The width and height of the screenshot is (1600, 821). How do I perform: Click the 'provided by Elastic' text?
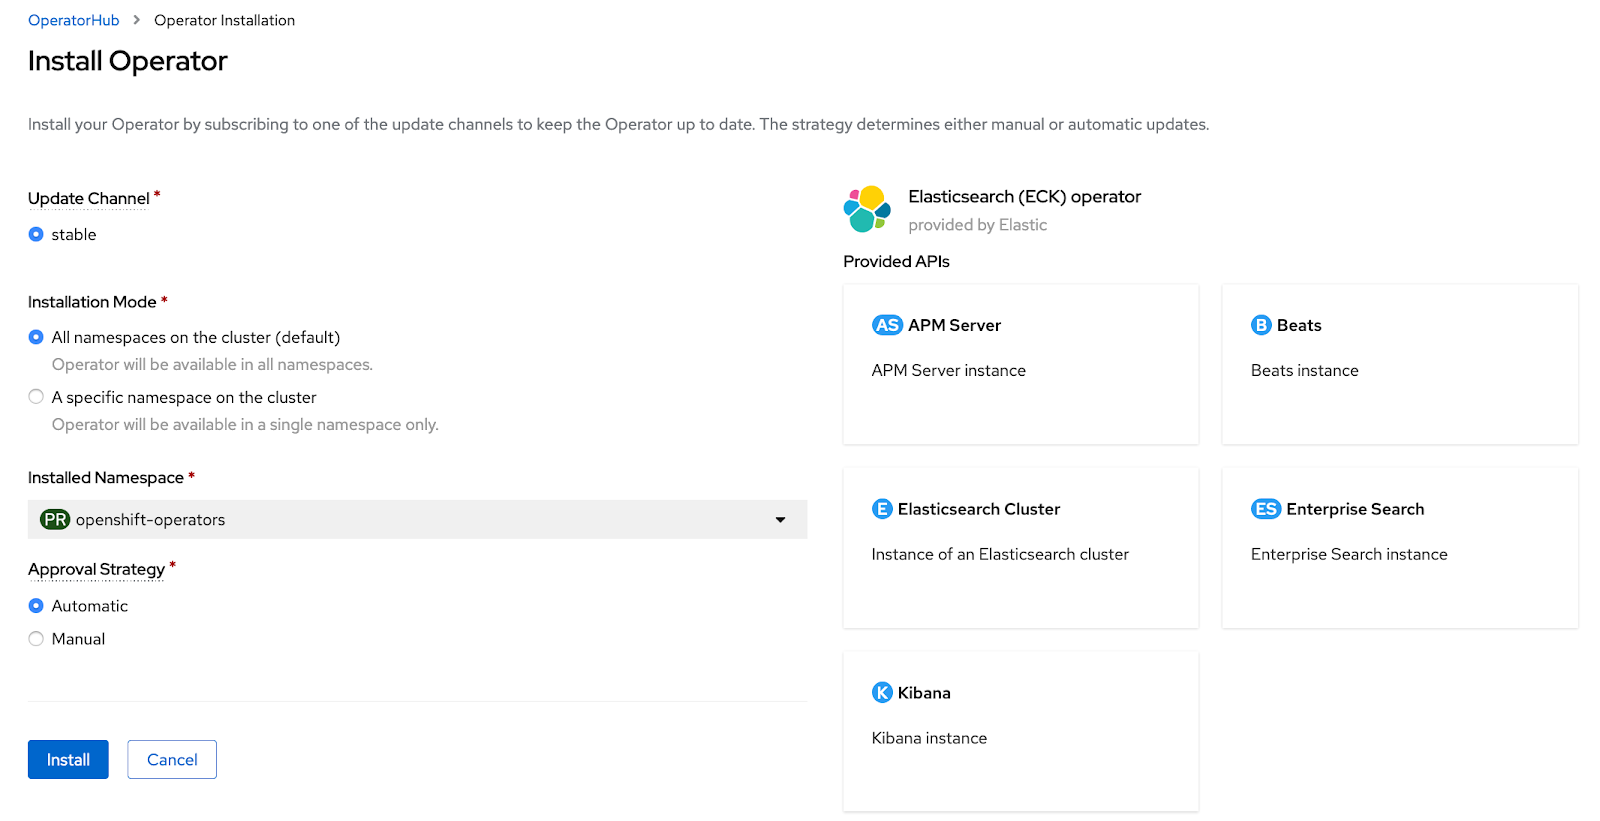point(978,225)
